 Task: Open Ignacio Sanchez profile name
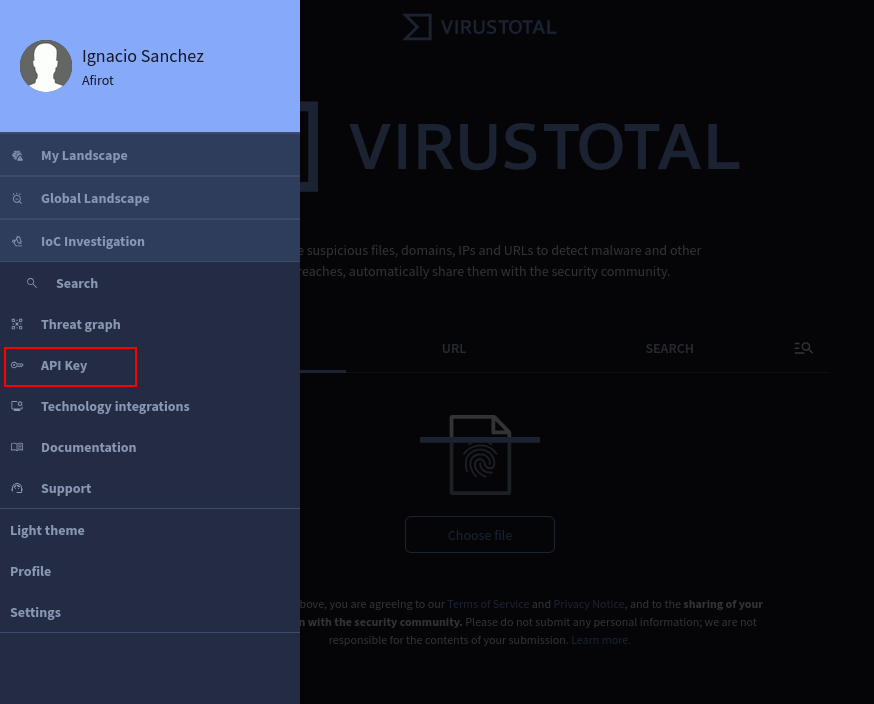coord(143,56)
